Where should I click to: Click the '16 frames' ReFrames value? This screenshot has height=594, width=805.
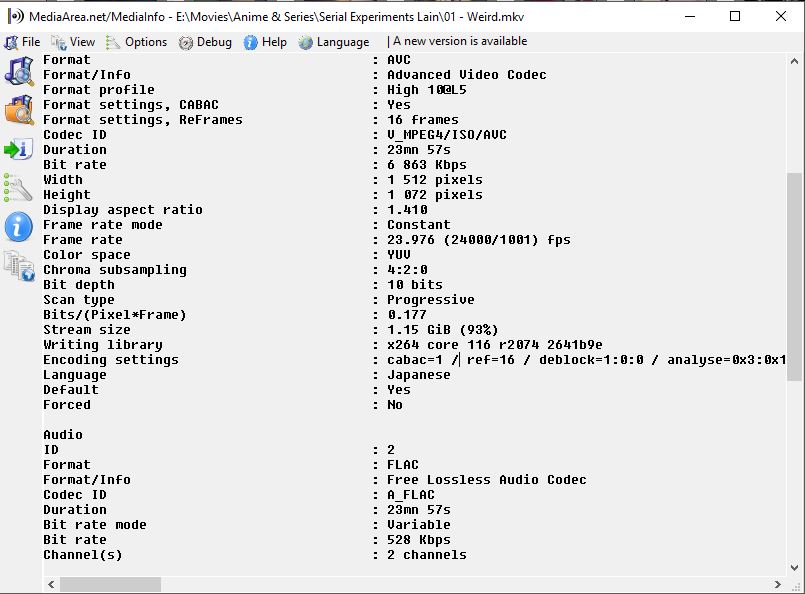[423, 120]
